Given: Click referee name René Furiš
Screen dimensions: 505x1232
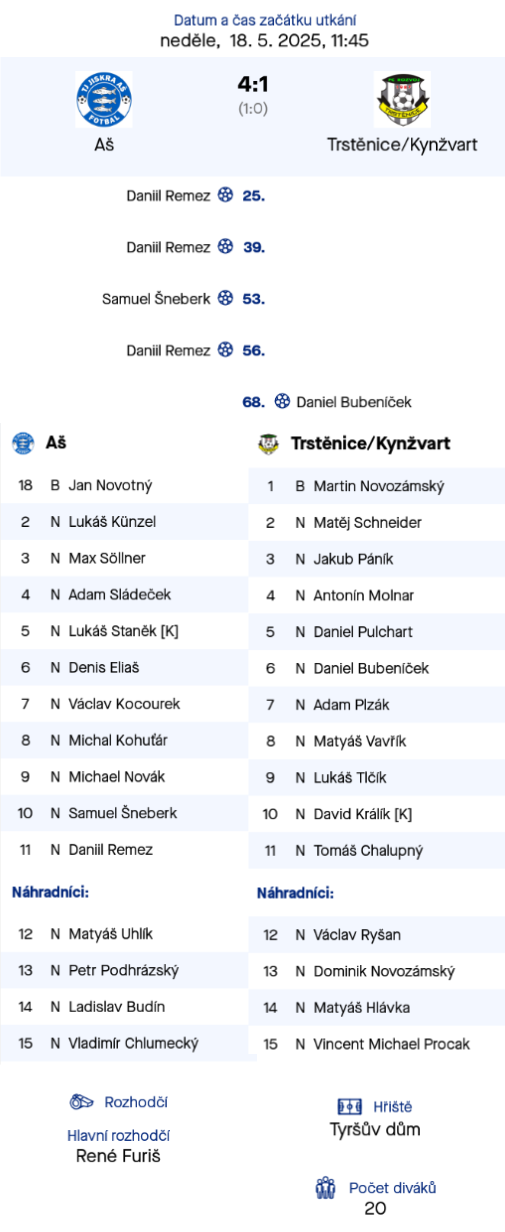Looking at the screenshot, I should 118,1156.
